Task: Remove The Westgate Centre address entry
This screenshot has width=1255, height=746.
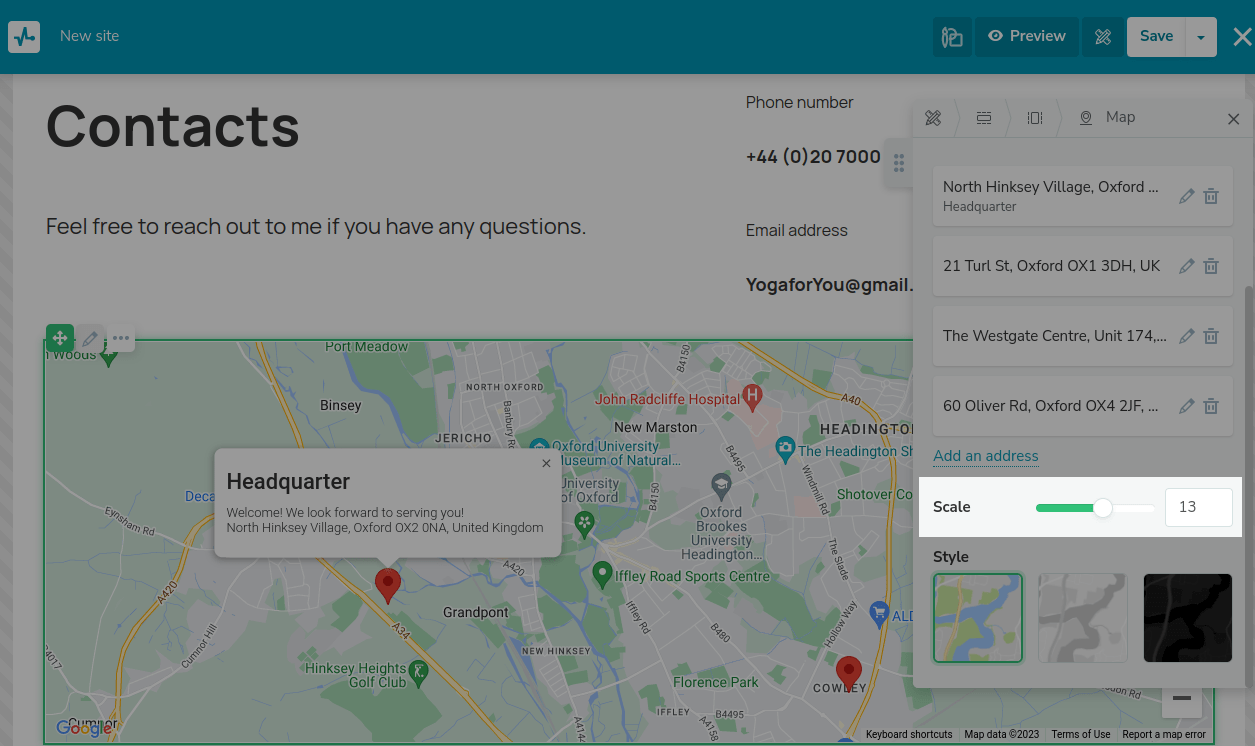Action: (1211, 336)
